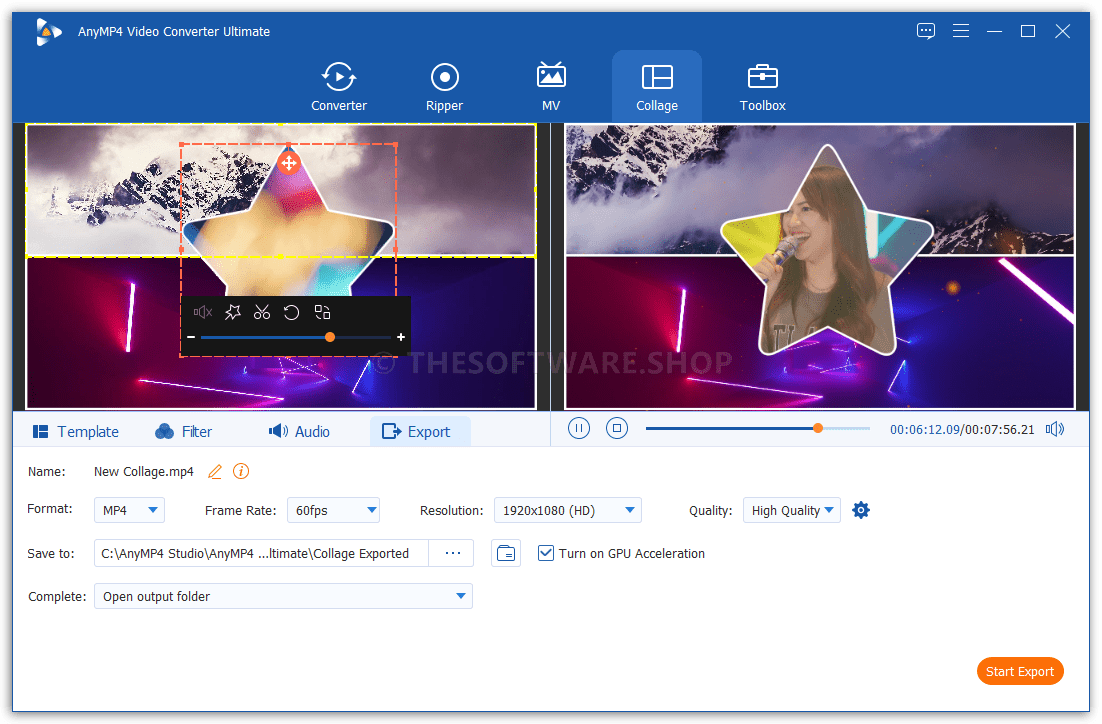Open the Resolution 1920x1080 dropdown
This screenshot has height=724, width=1102.
567,510
